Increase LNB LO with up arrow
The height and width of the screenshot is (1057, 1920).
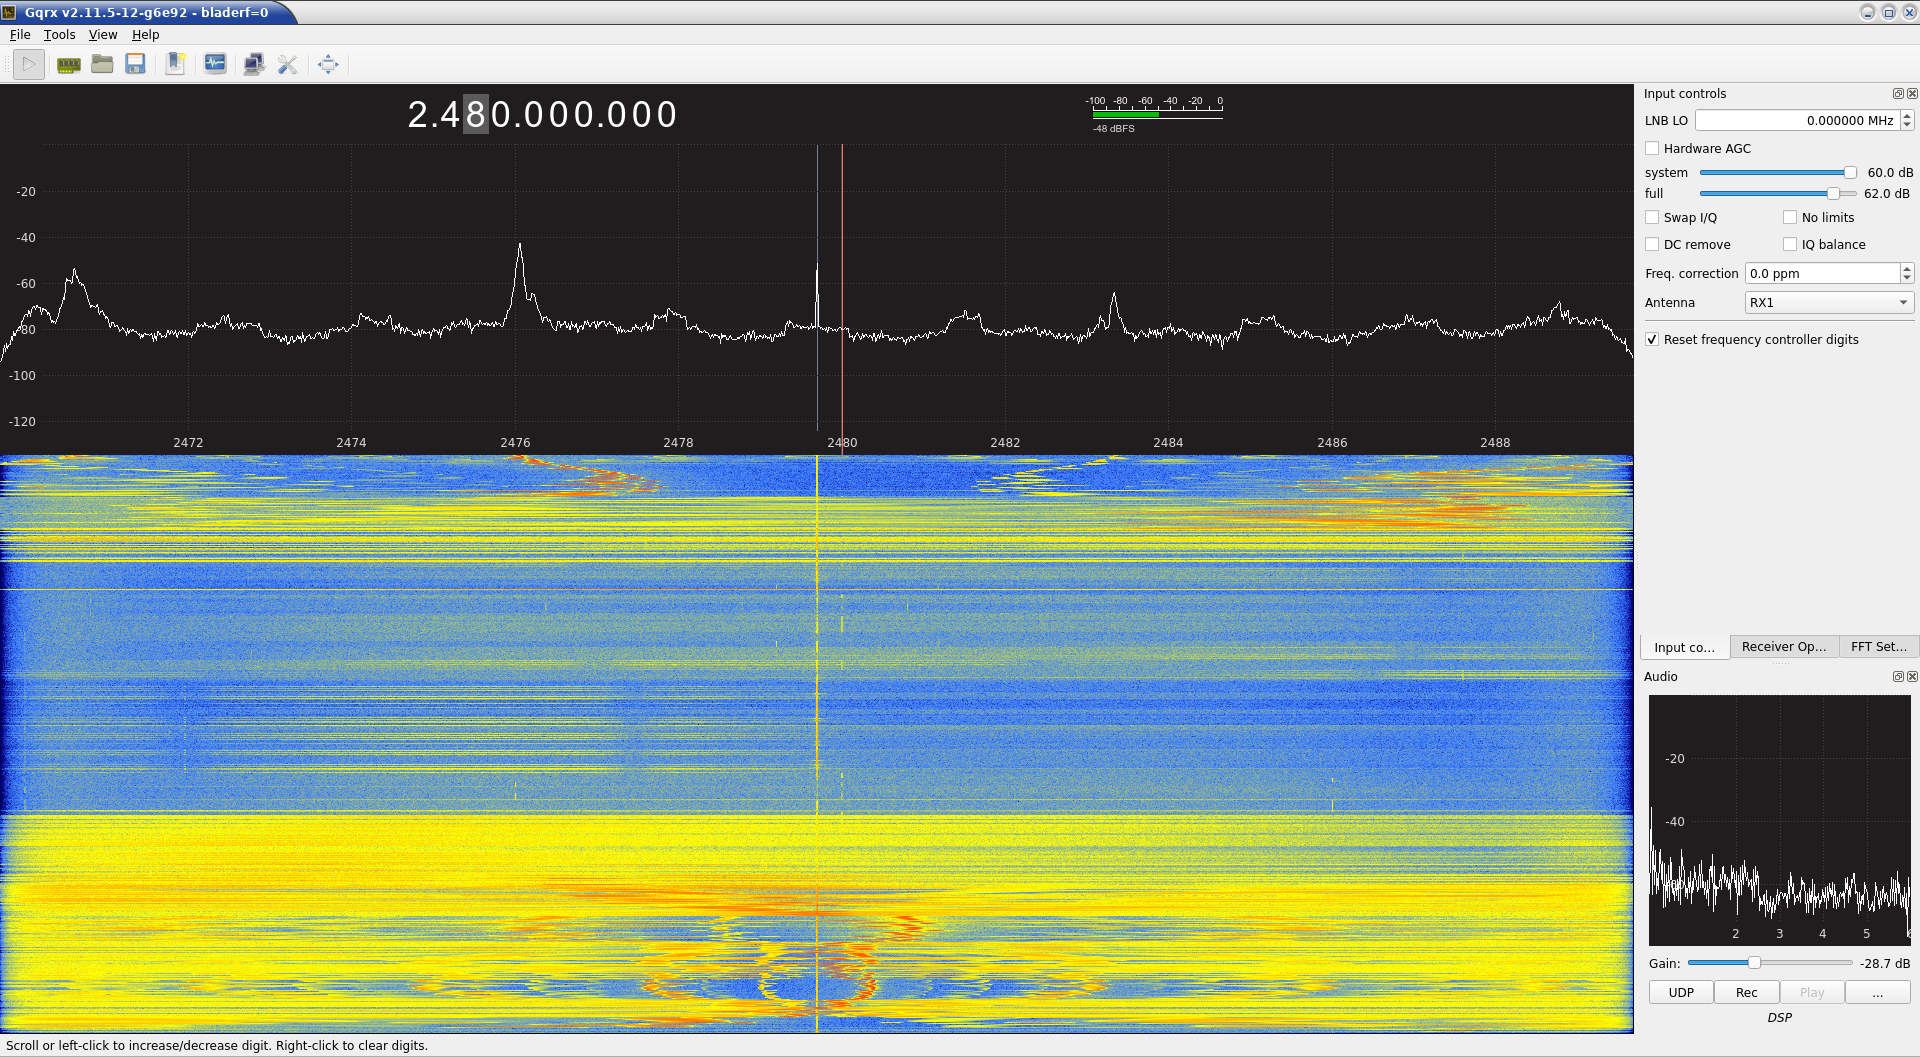[x=1907, y=115]
